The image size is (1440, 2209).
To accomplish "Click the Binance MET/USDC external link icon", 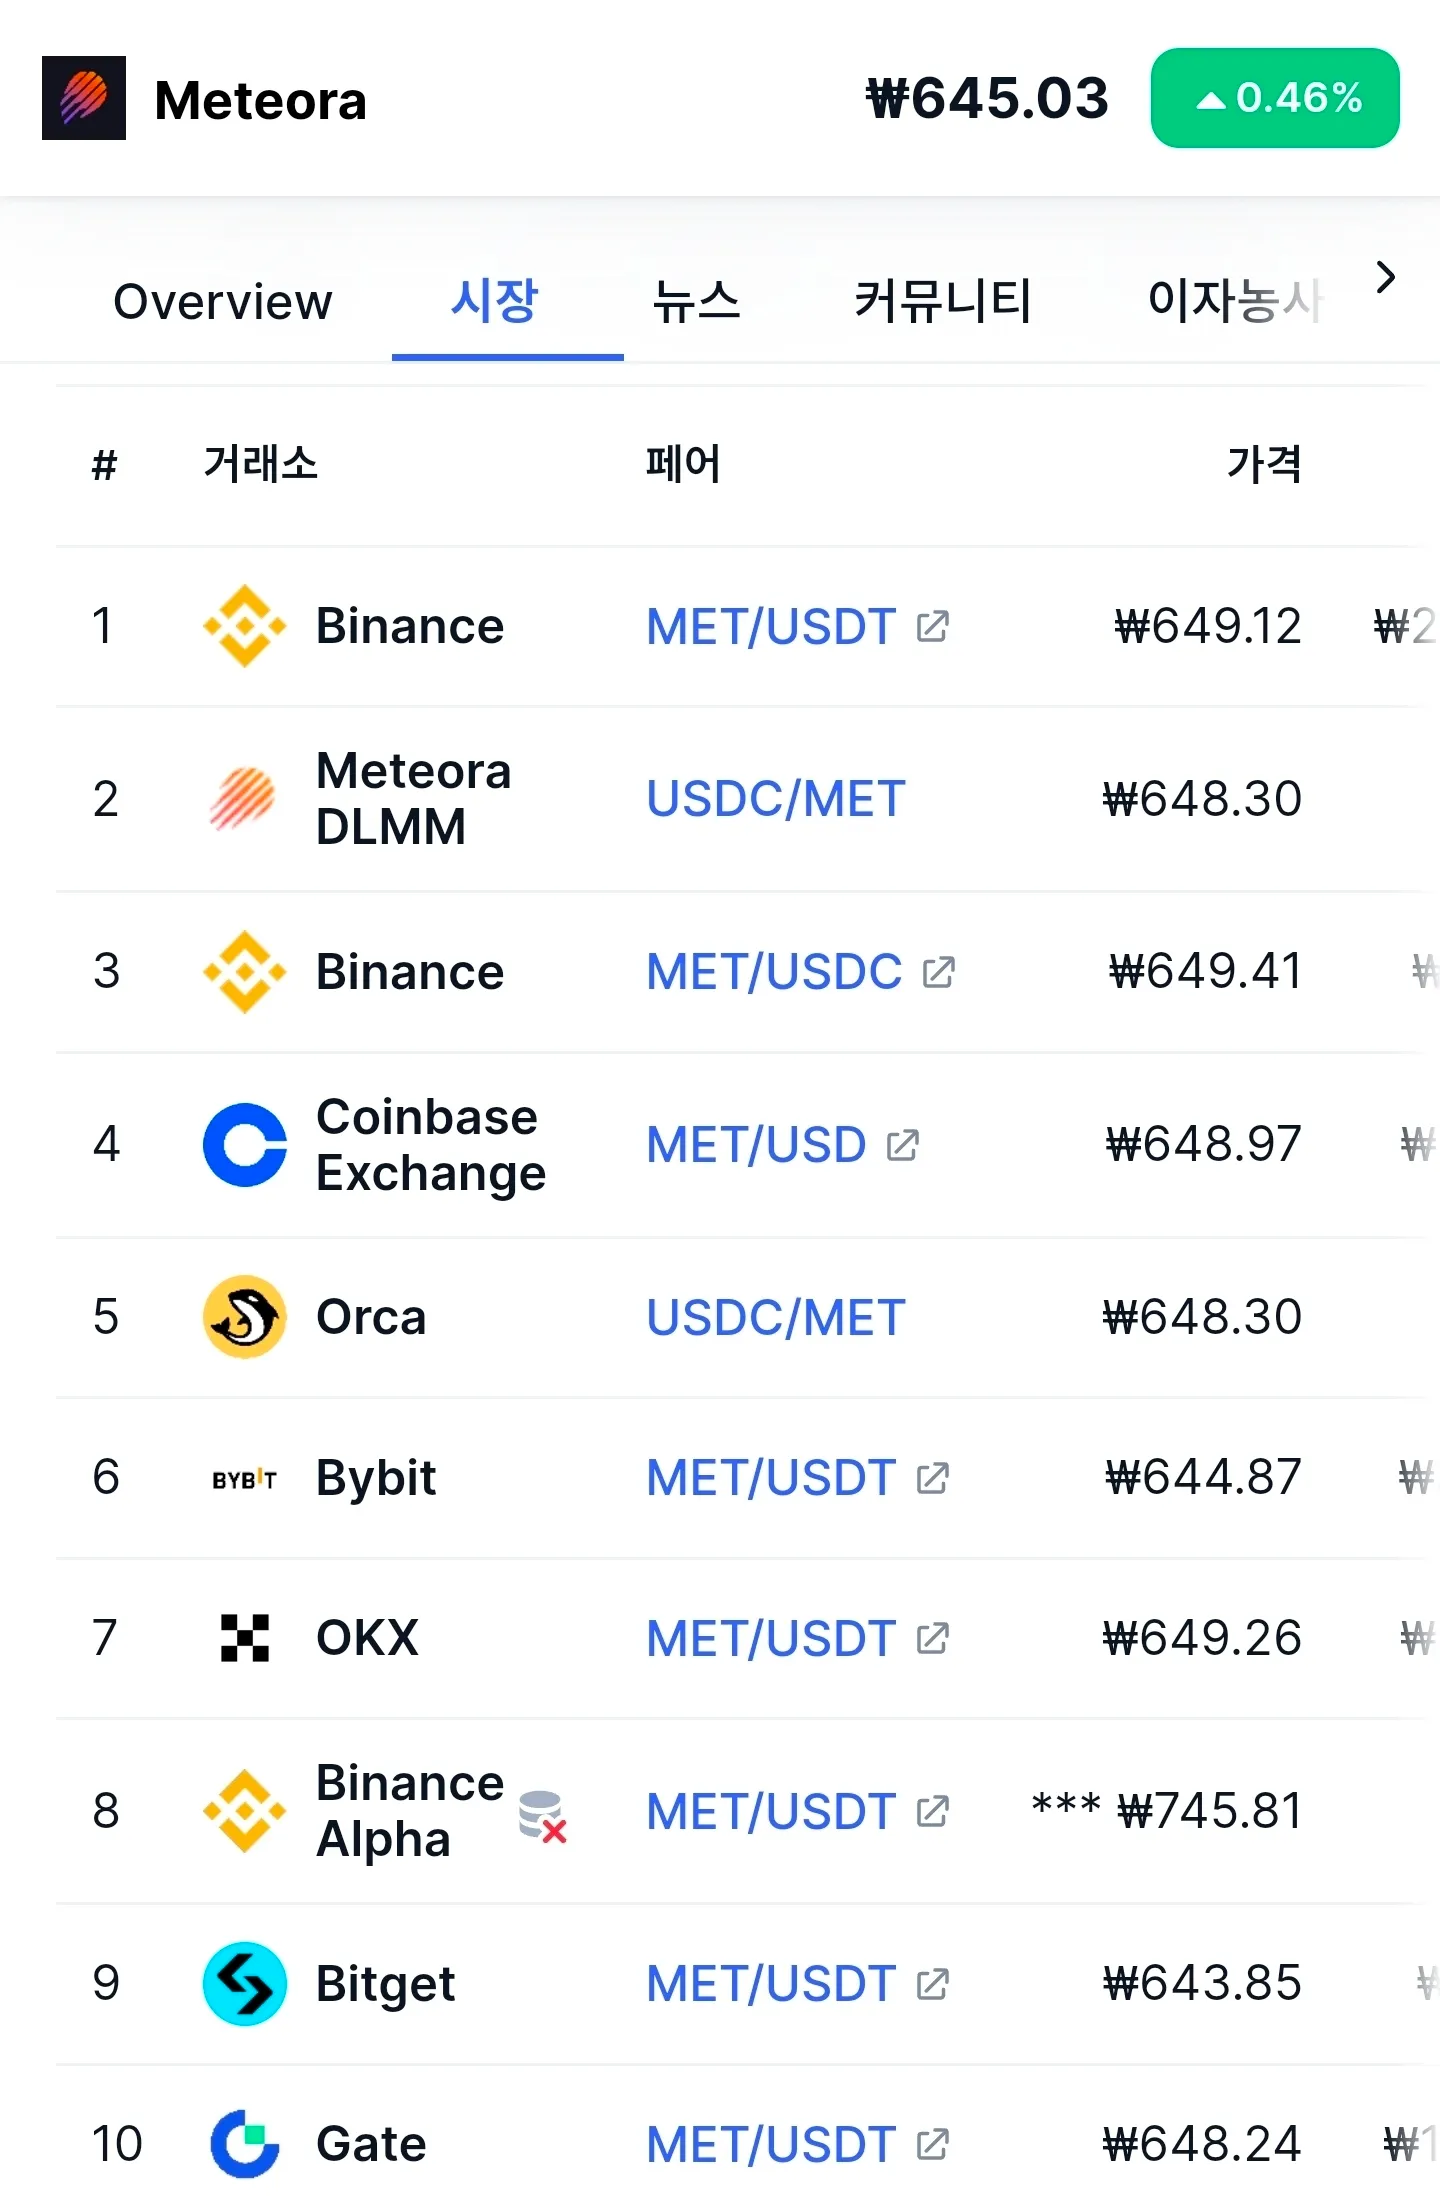I will coord(939,972).
